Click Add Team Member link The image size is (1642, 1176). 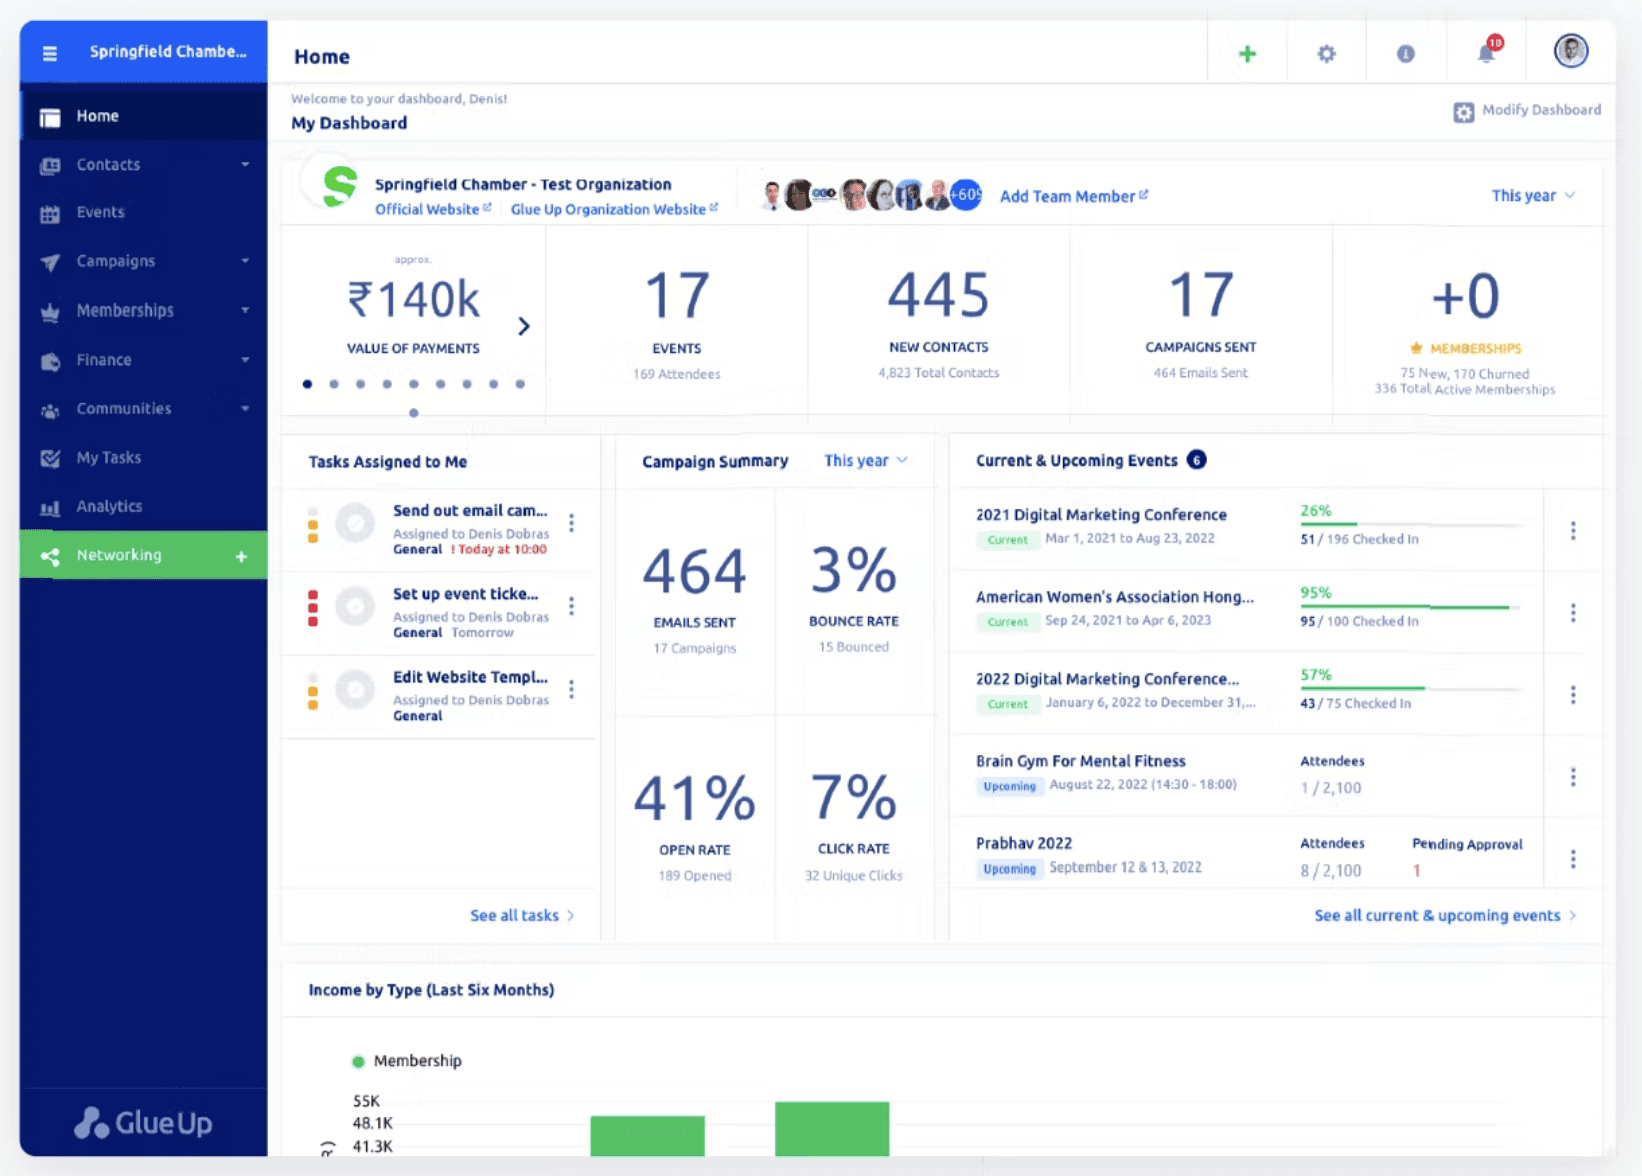click(1074, 196)
